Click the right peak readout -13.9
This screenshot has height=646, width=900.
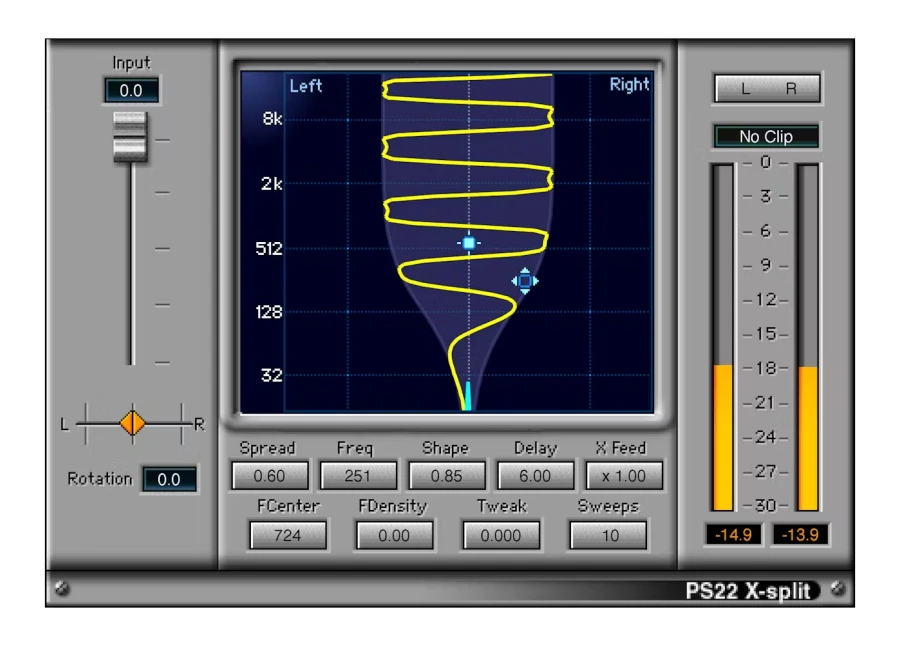800,535
